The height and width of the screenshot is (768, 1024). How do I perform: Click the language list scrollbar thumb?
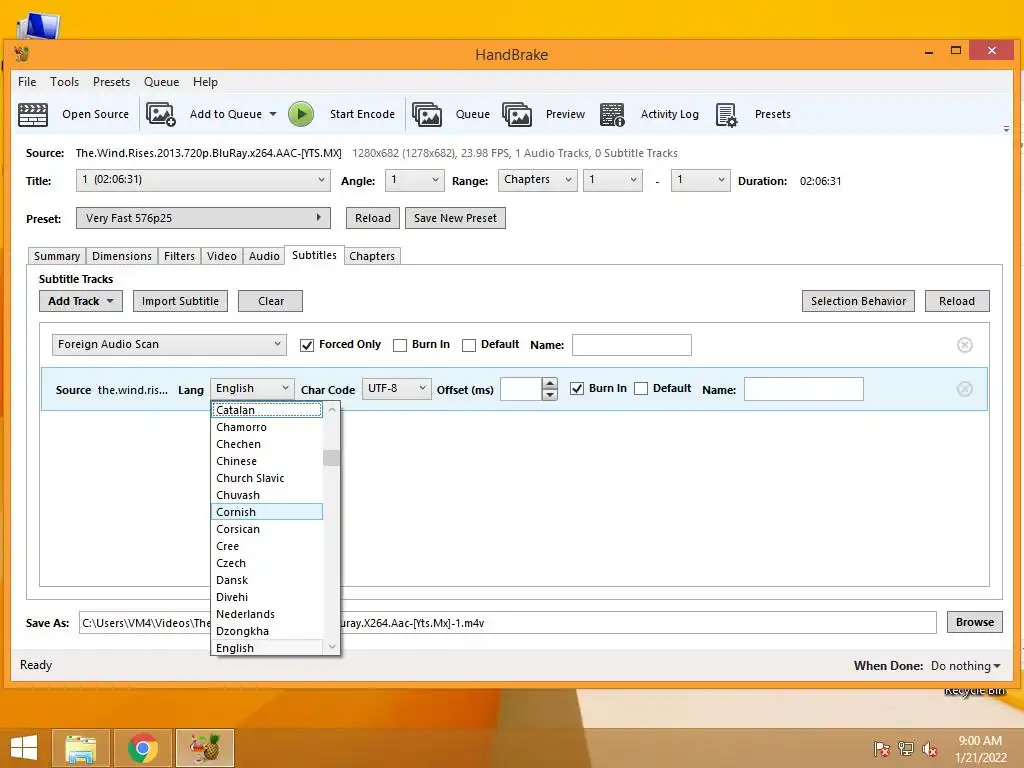point(332,458)
